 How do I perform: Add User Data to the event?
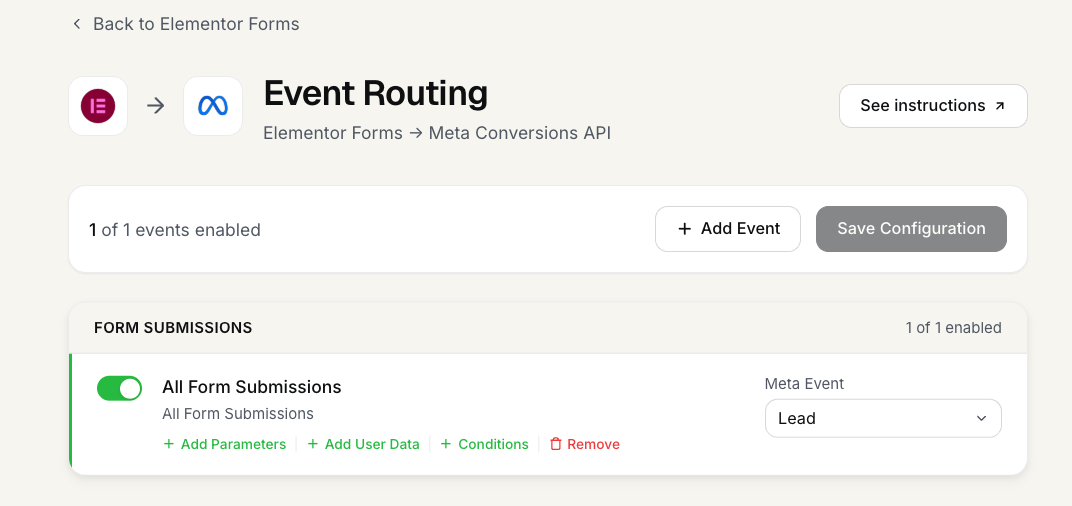point(363,444)
